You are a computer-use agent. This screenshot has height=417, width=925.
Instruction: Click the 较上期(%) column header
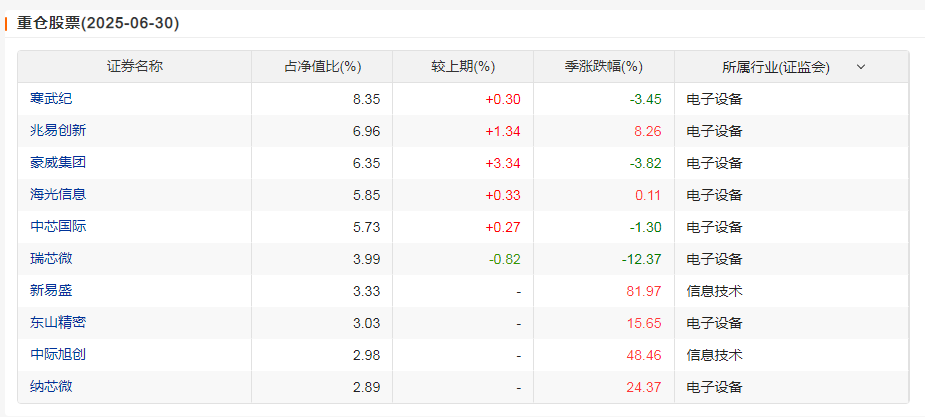pos(463,67)
